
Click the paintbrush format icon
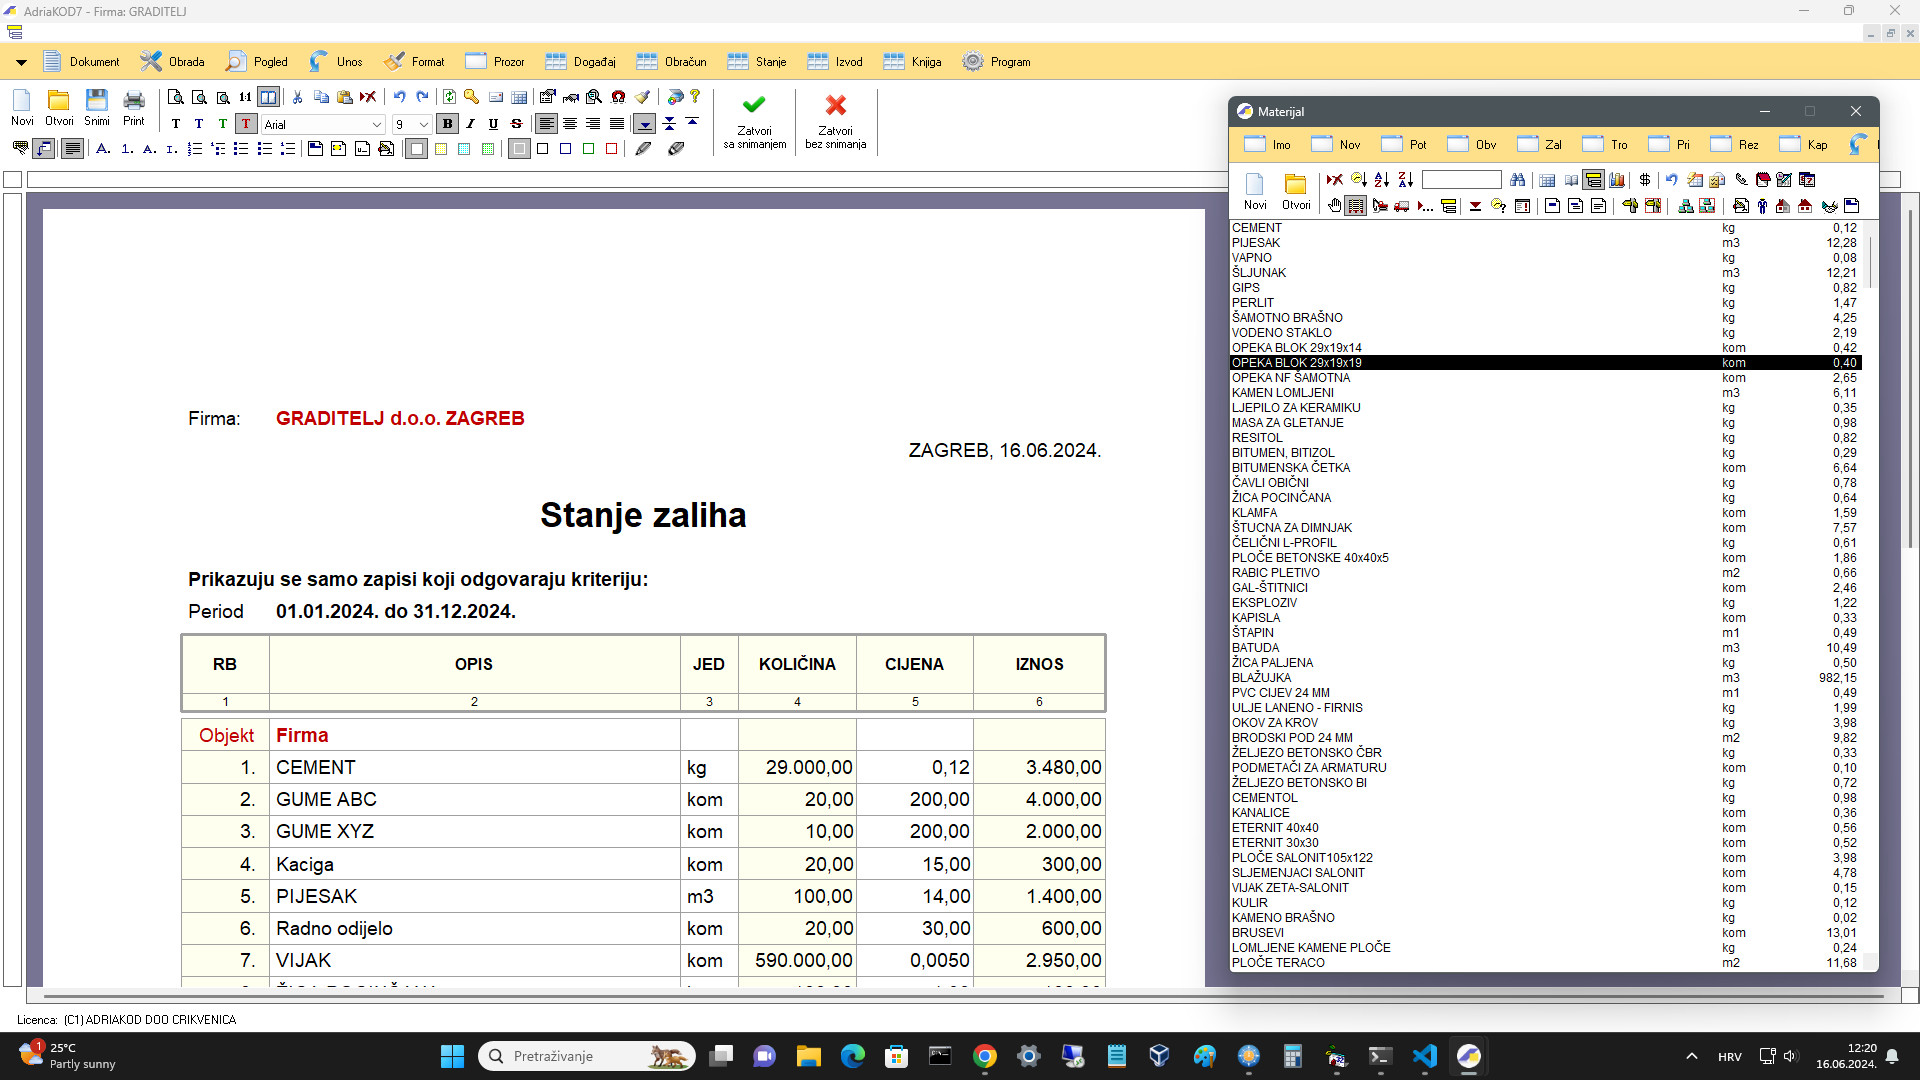tap(642, 97)
